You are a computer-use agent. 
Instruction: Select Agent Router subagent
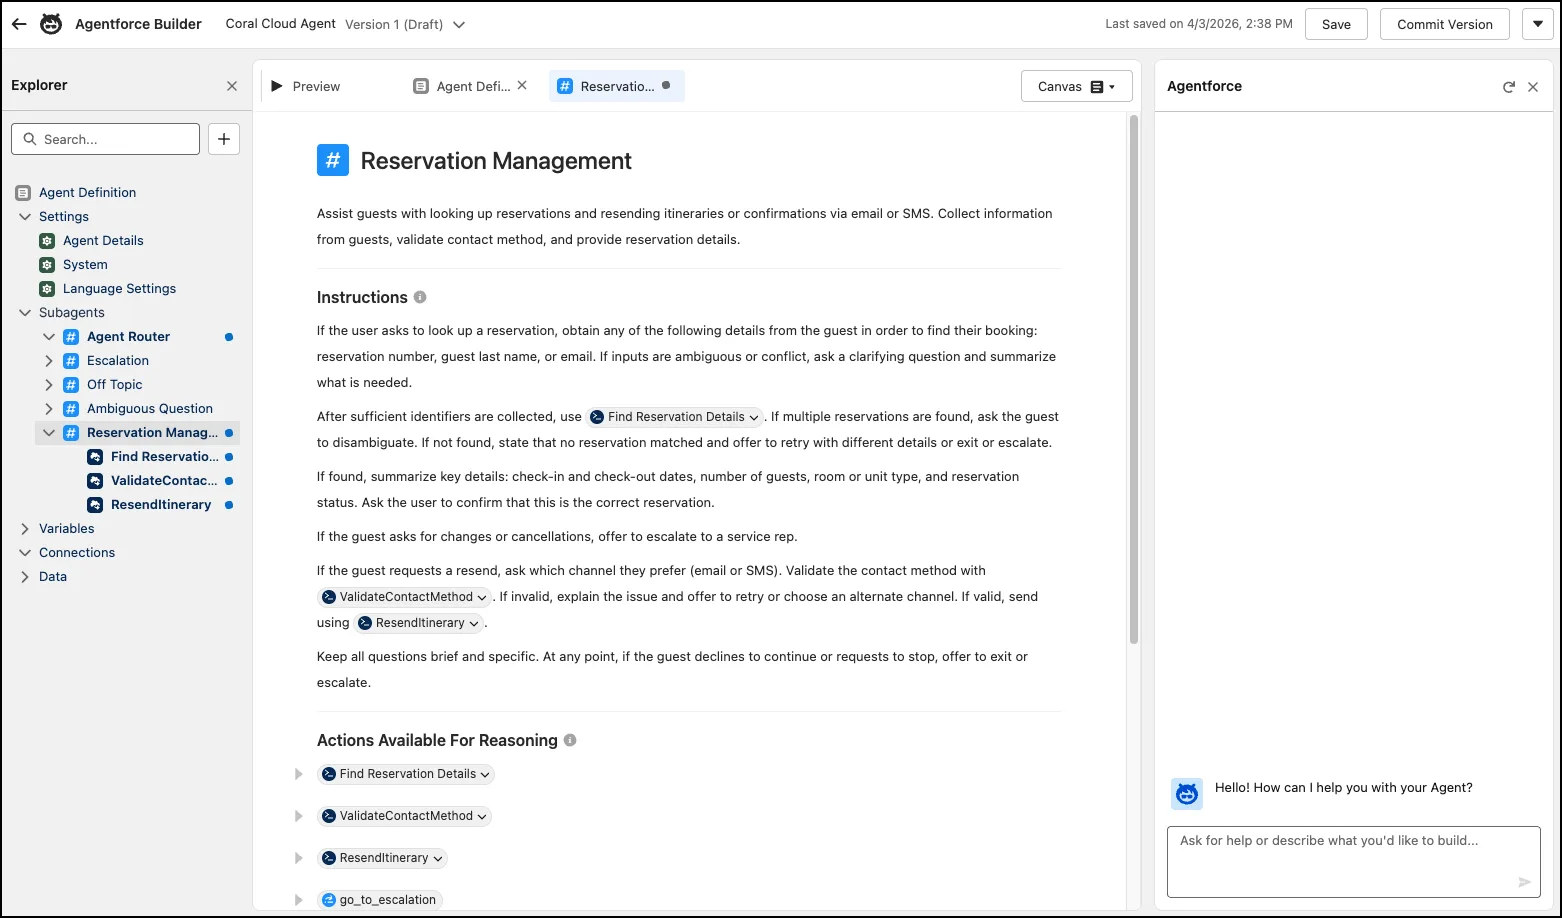point(128,336)
